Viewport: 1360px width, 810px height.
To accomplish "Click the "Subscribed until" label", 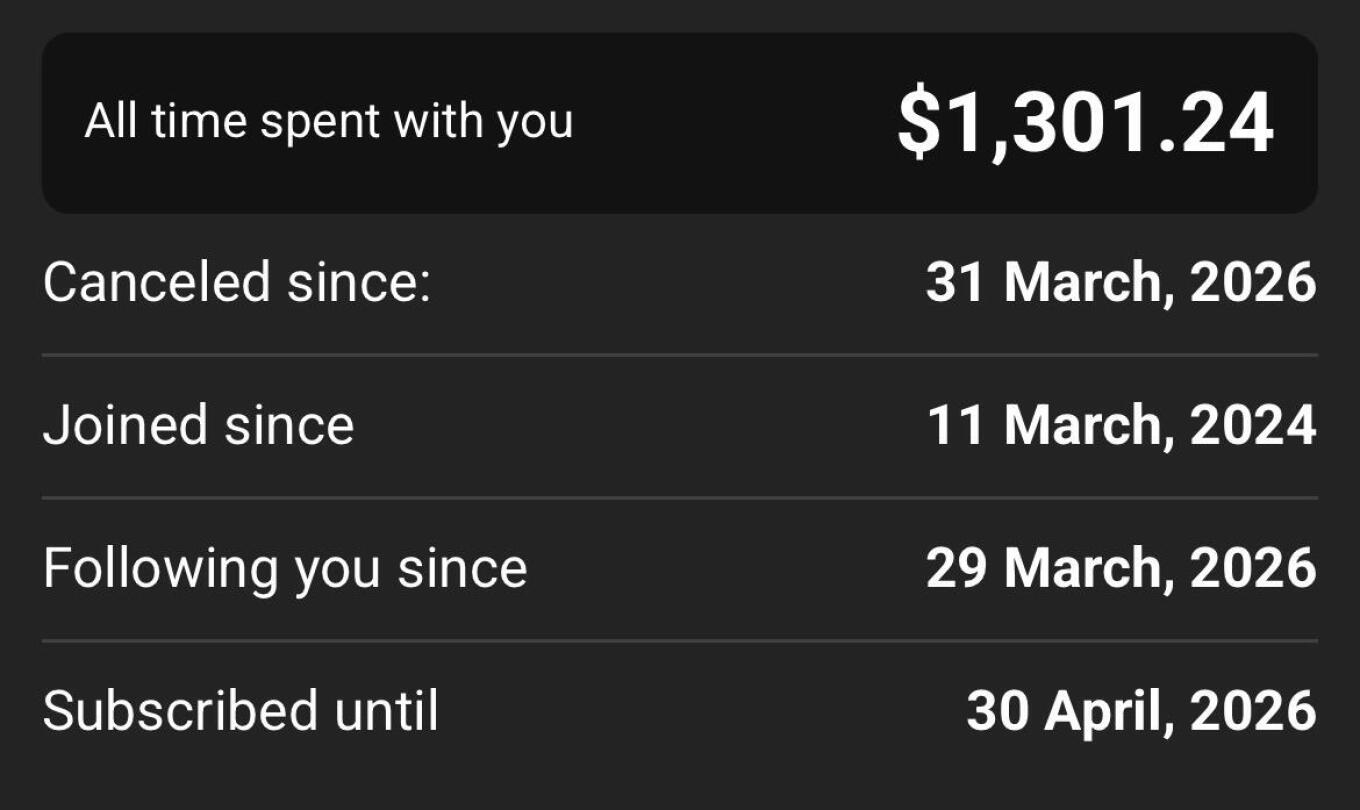I will click(x=240, y=711).
